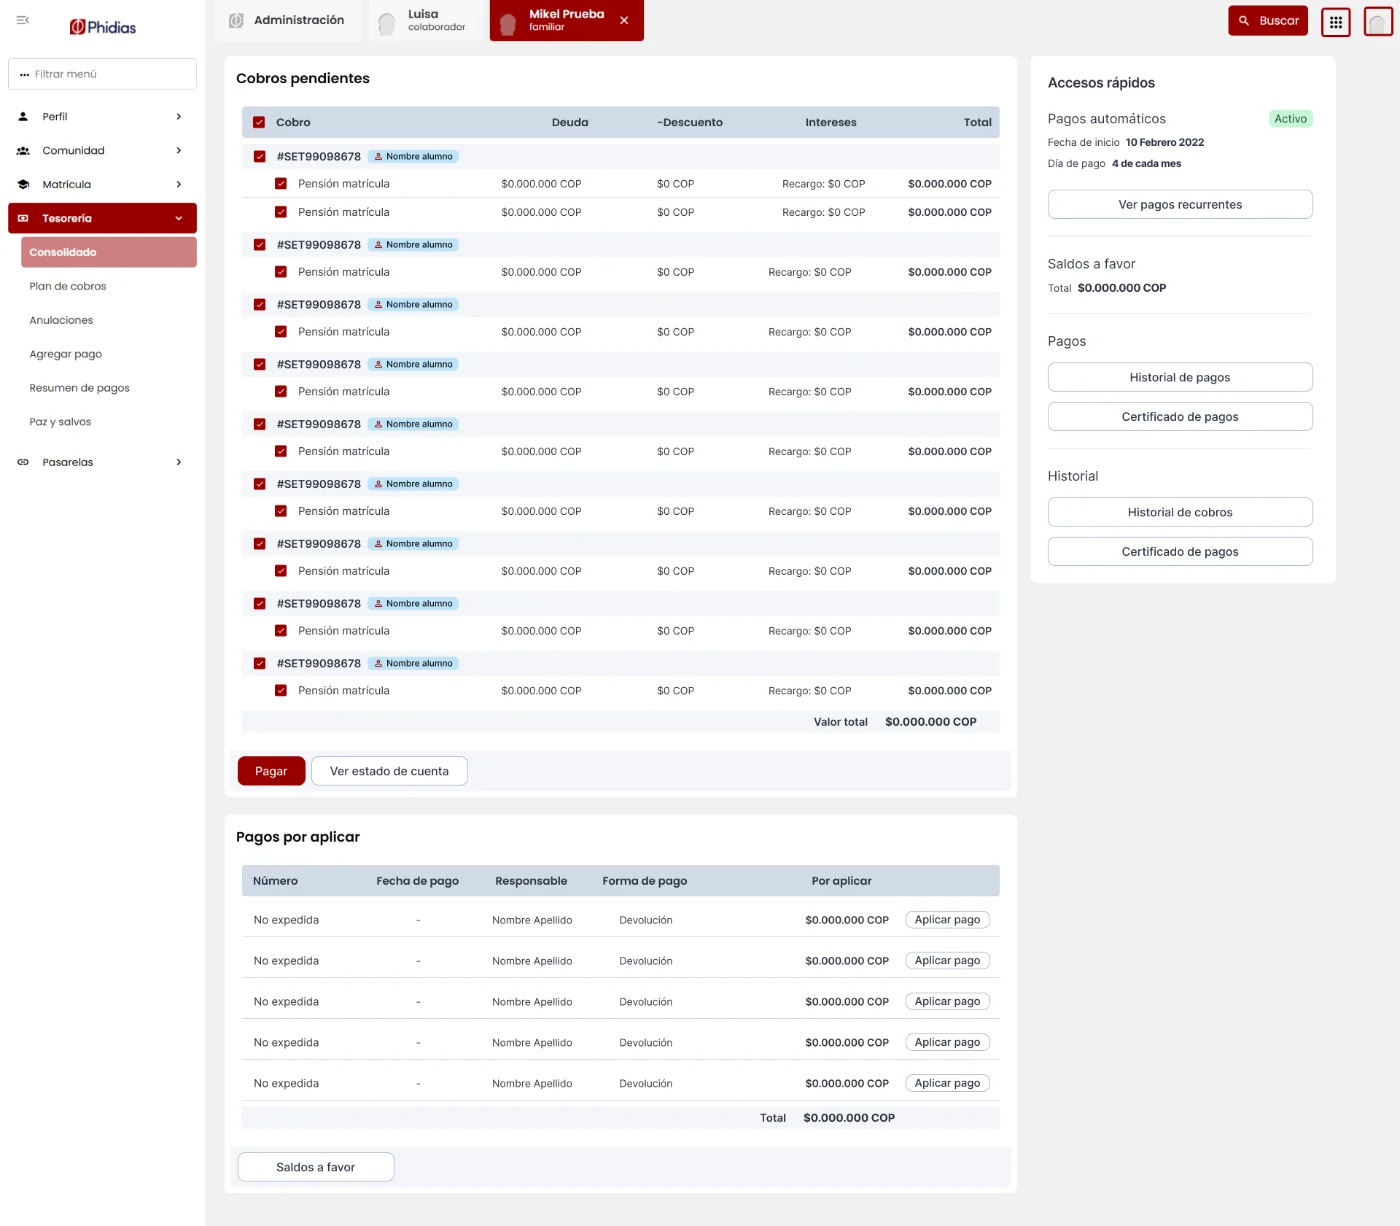Image resolution: width=1400 pixels, height=1226 pixels.
Task: Open the apps grid icon
Action: (x=1336, y=22)
